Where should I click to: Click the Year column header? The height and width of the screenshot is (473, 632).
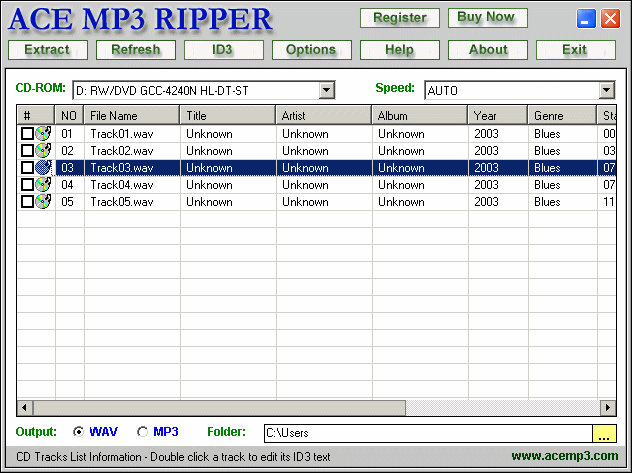[x=498, y=116]
